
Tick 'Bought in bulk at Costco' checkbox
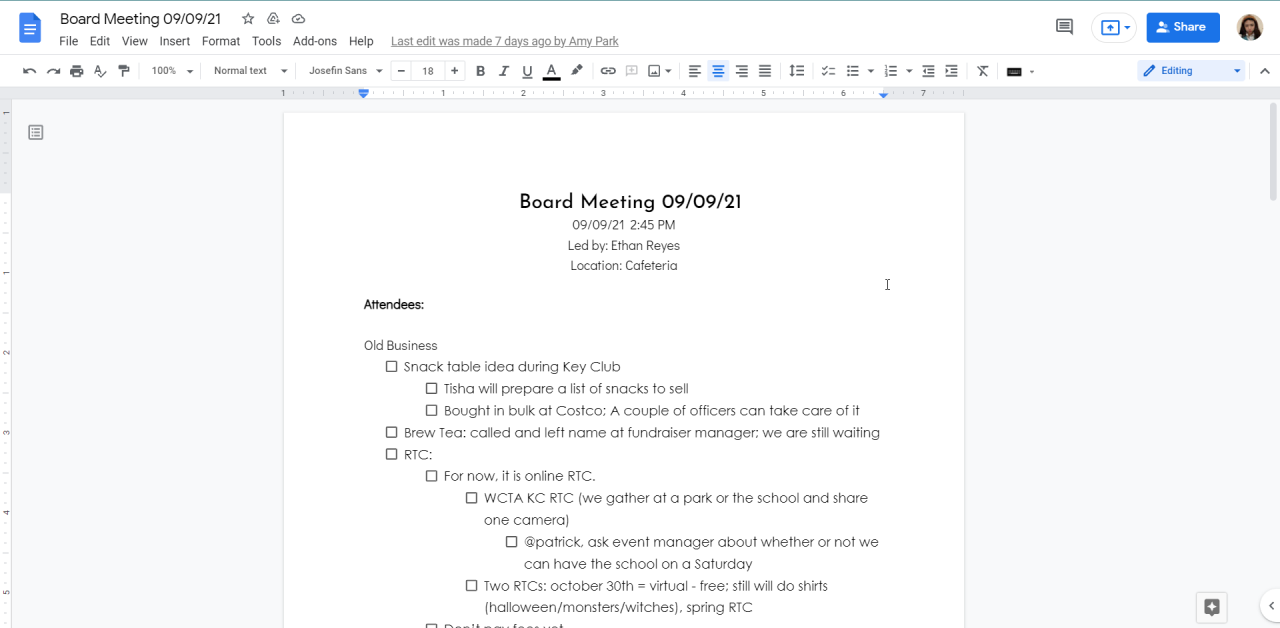432,410
